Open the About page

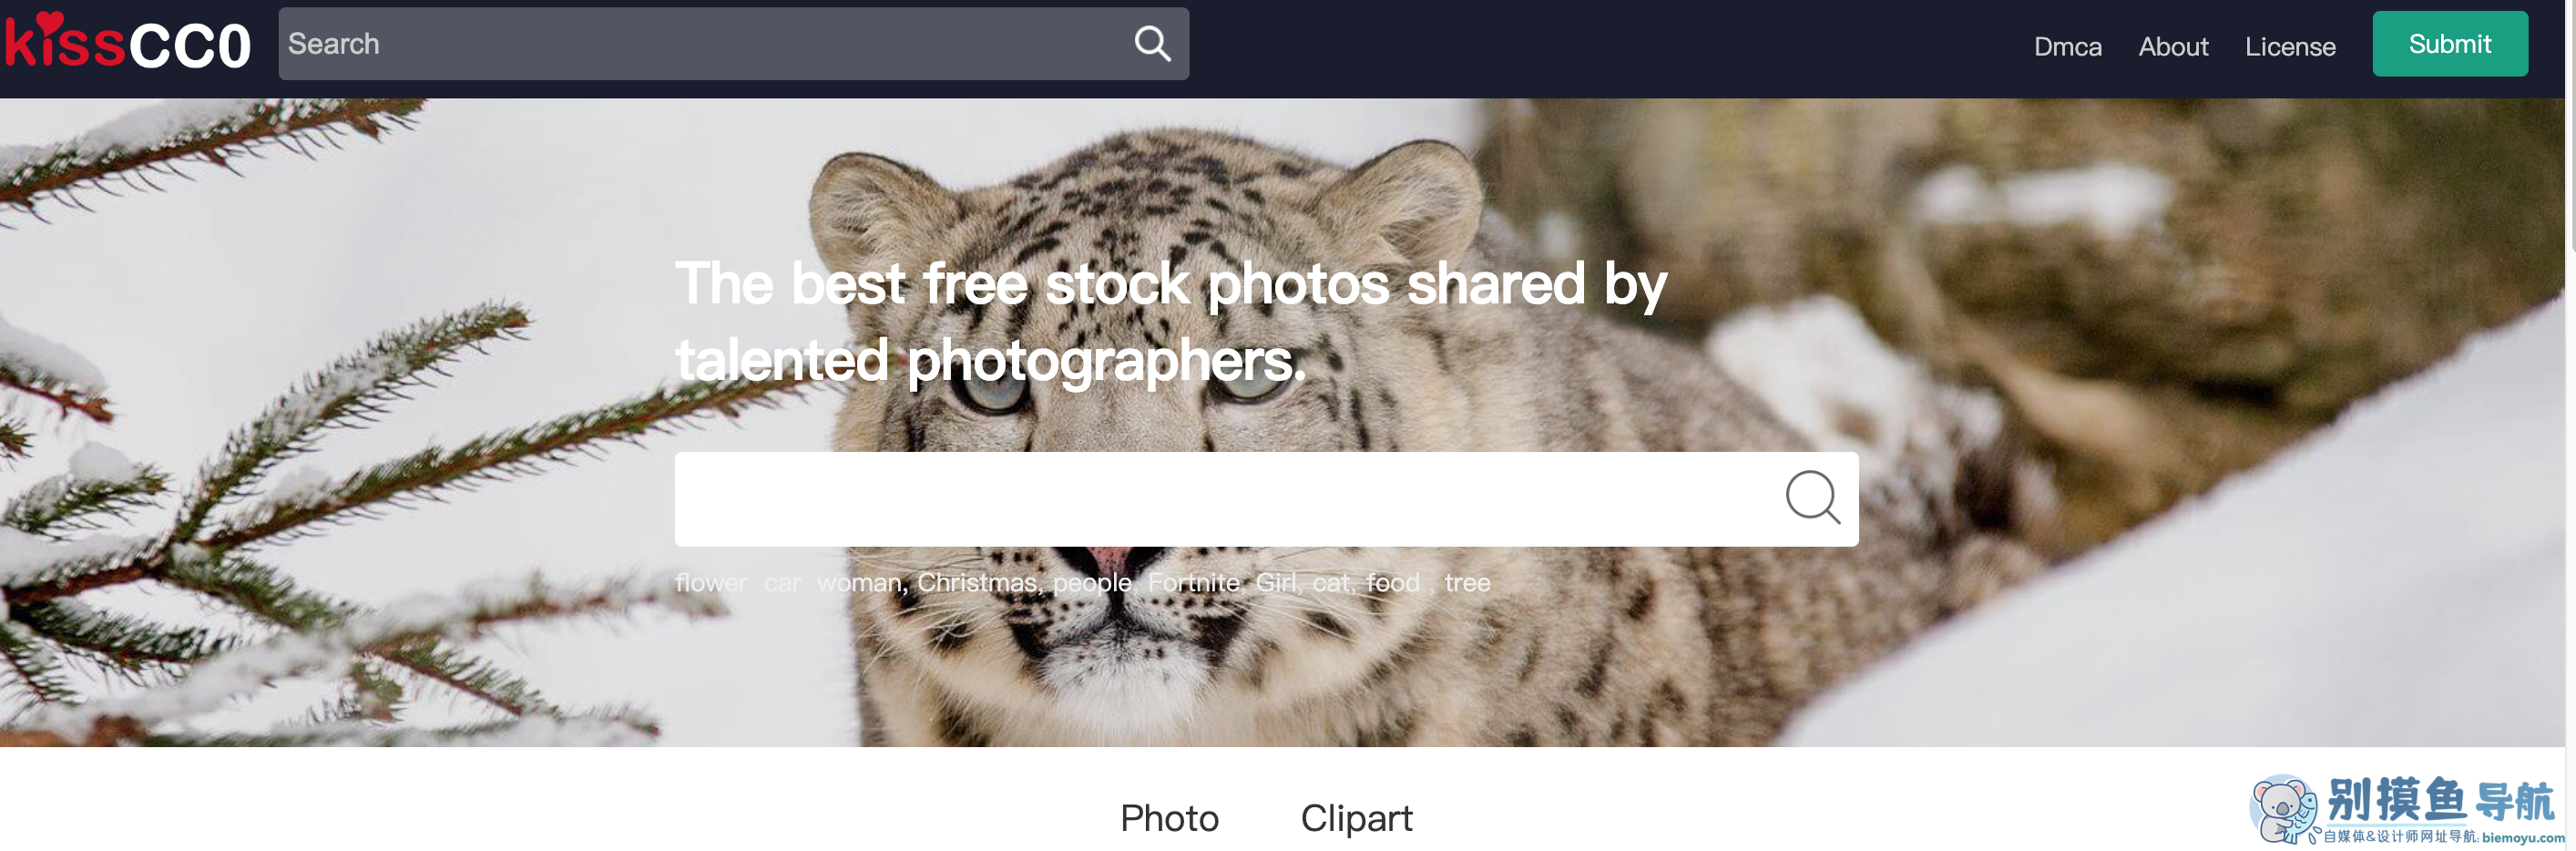click(2173, 46)
